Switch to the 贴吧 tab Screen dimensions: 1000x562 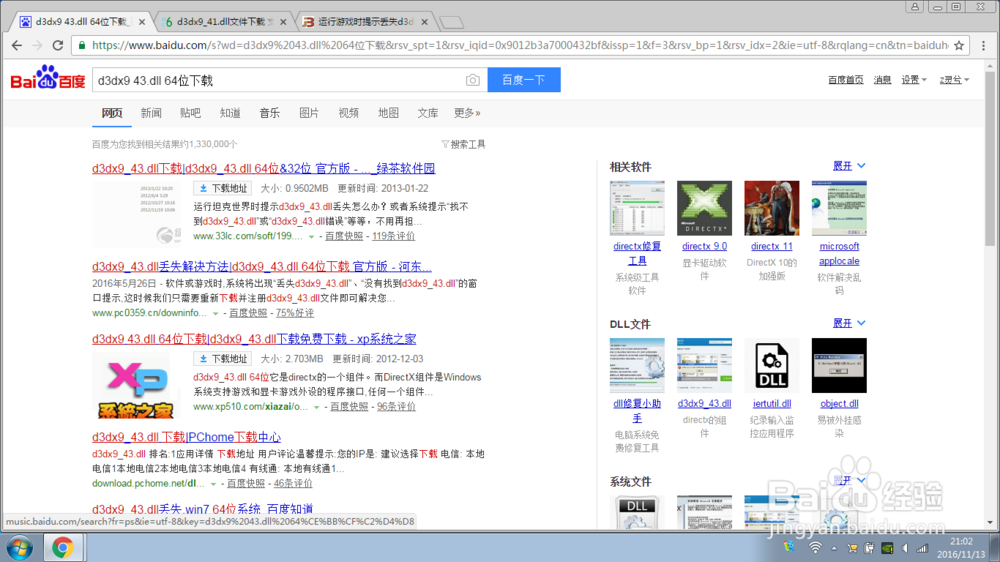tap(190, 113)
